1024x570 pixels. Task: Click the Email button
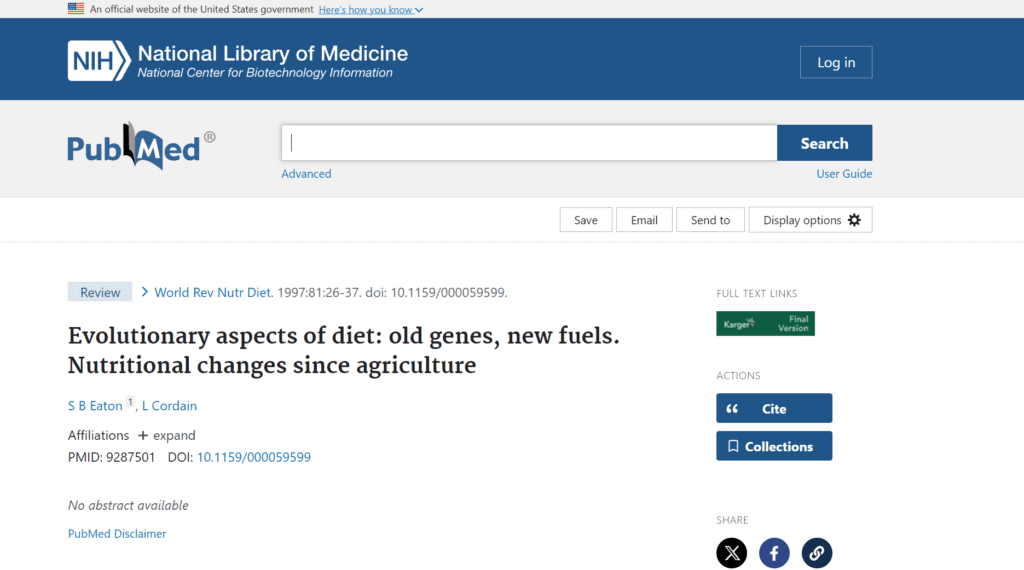point(644,220)
